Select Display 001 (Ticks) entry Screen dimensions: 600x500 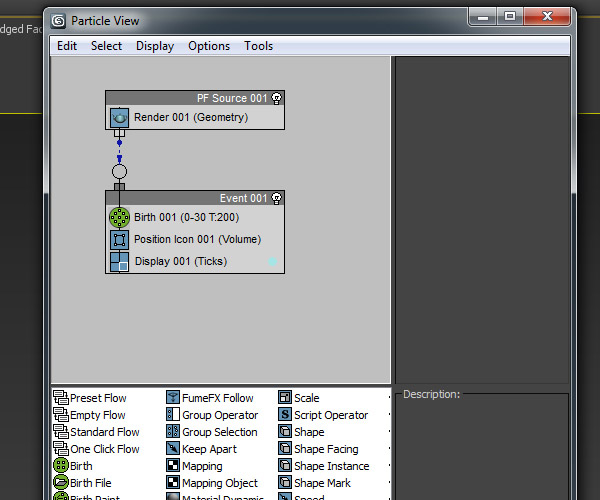(x=181, y=261)
